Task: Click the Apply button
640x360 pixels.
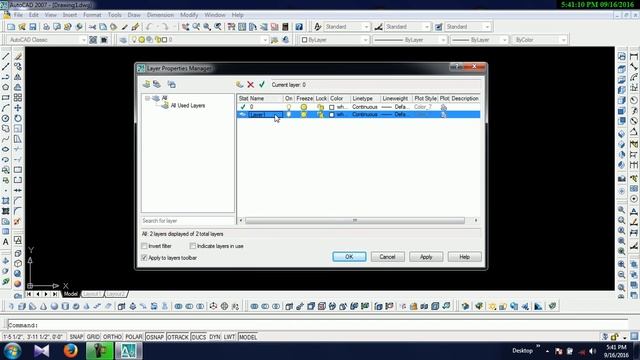Action: tap(426, 257)
